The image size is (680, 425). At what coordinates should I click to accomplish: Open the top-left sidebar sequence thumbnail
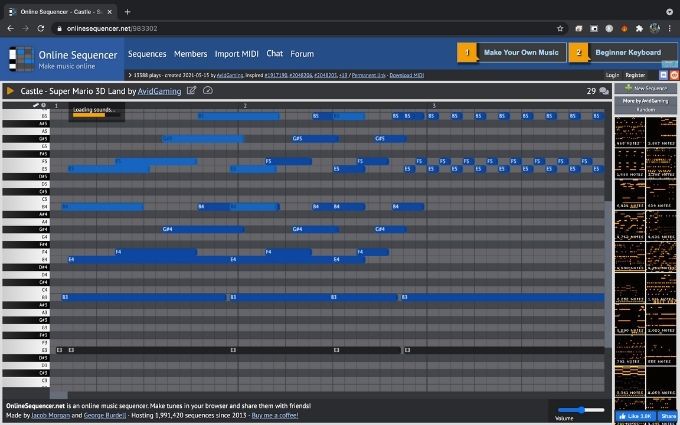630,131
